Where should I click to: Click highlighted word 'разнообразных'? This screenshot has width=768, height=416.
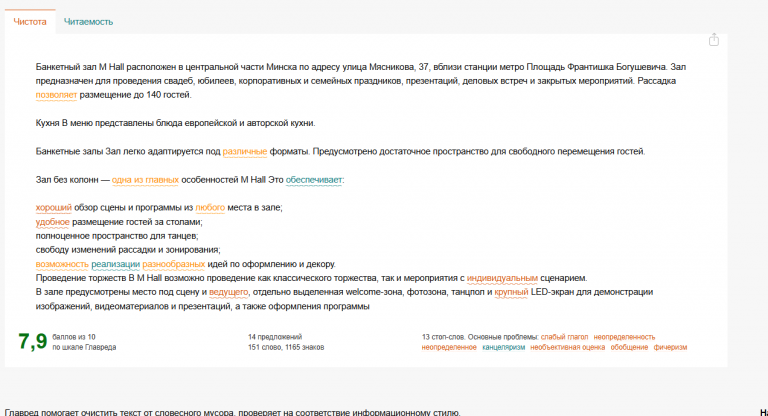[174, 264]
